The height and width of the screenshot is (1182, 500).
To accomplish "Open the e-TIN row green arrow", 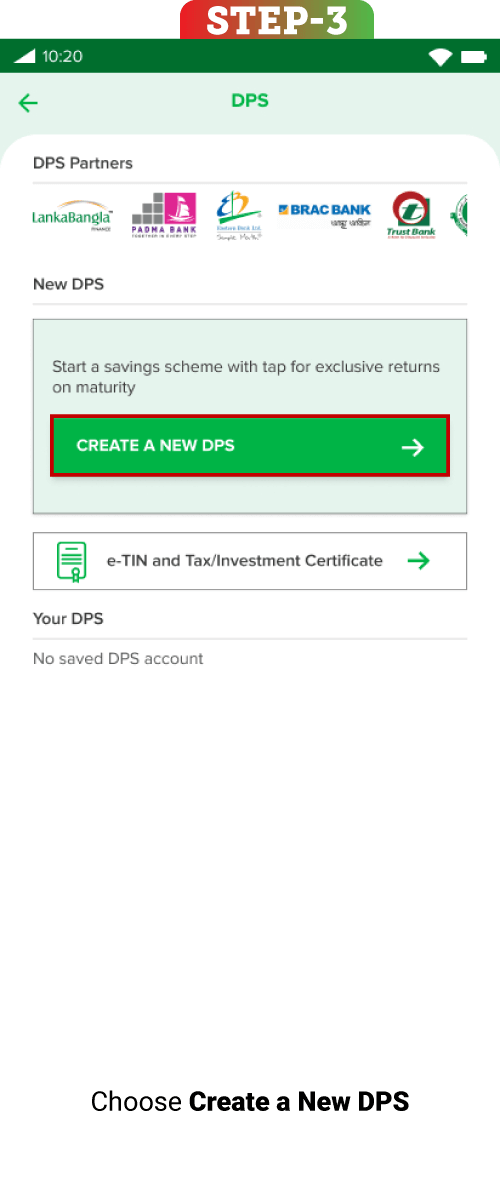I will (x=419, y=561).
